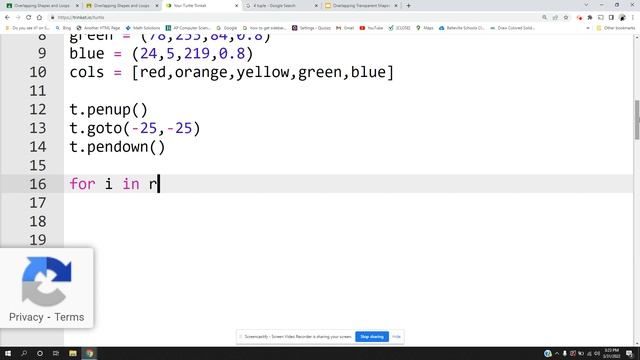The image size is (640, 360).
Task: Open Windows taskbar search
Action: (24, 353)
